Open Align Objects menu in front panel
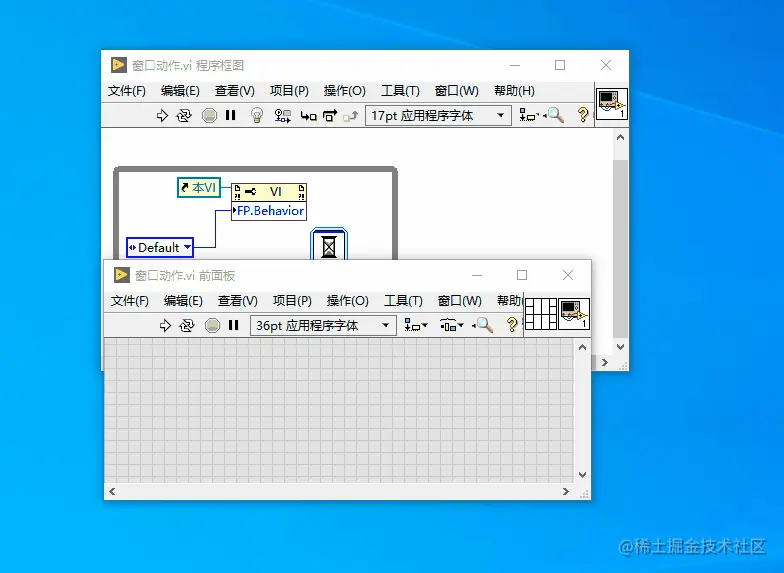The height and width of the screenshot is (573, 784). coord(416,326)
